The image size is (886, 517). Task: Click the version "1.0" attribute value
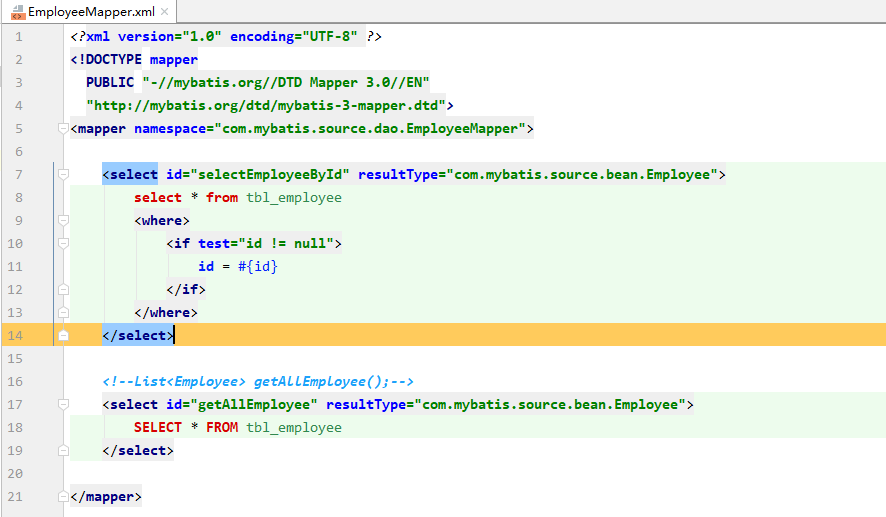(202, 37)
